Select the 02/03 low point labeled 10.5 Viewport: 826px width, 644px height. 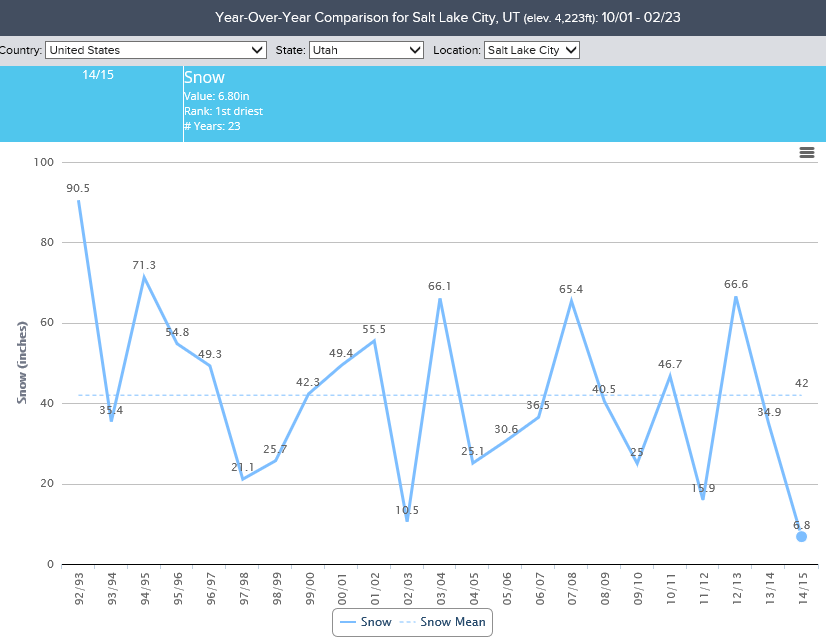pos(407,521)
